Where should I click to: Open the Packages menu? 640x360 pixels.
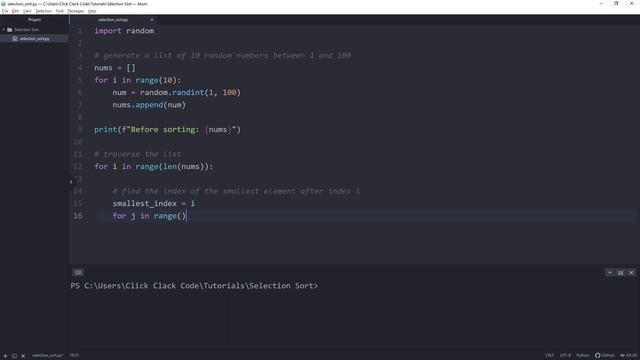coord(76,11)
